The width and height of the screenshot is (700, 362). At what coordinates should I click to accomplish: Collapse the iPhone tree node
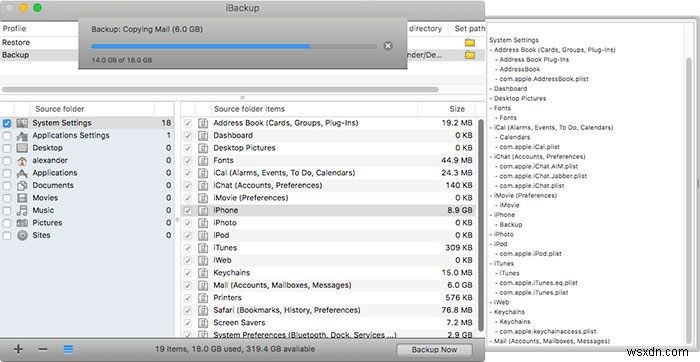491,215
